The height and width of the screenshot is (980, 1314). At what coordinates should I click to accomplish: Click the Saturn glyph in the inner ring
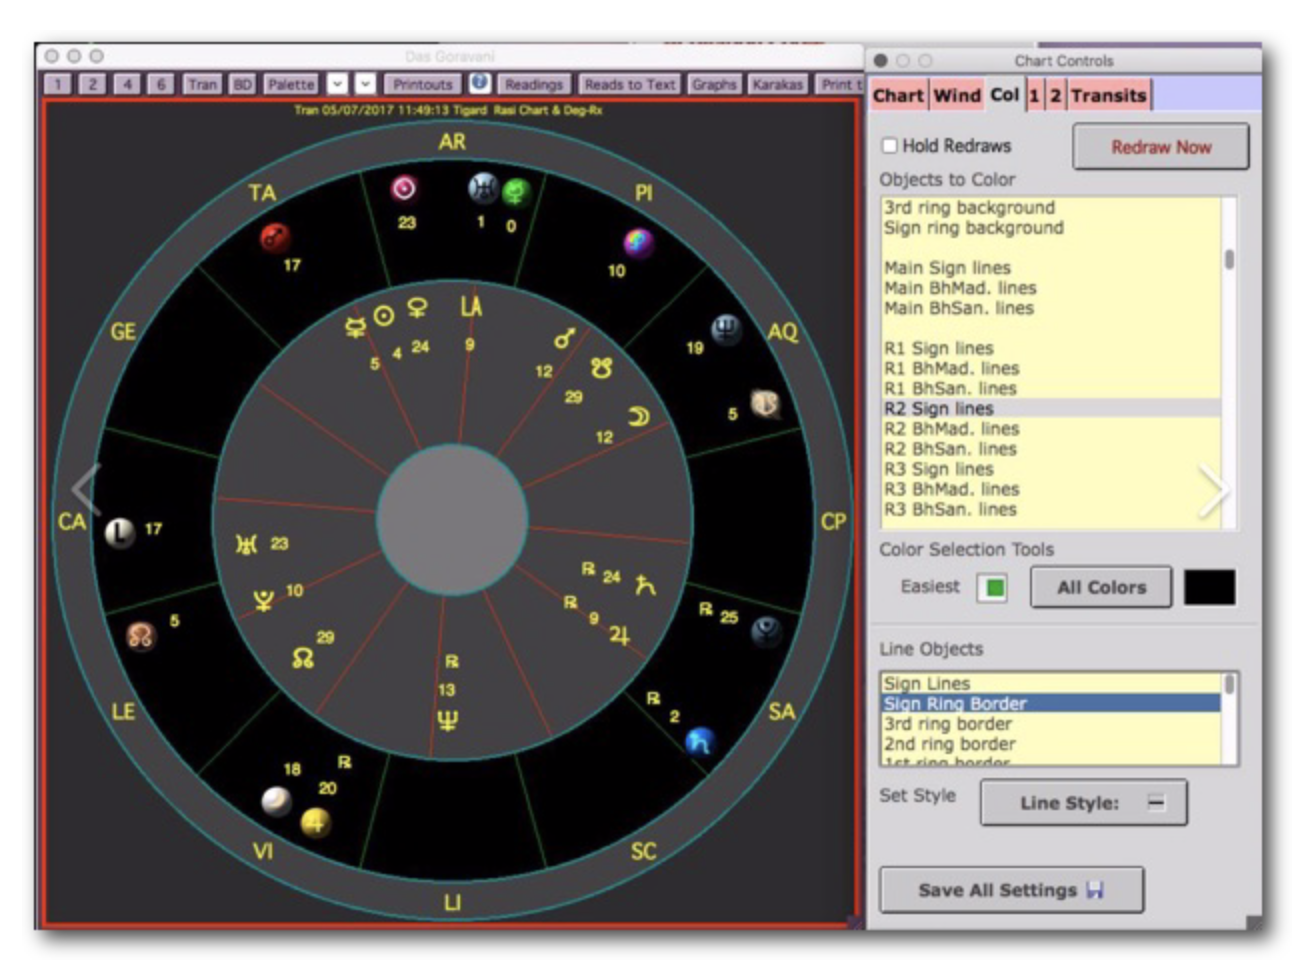tap(645, 584)
